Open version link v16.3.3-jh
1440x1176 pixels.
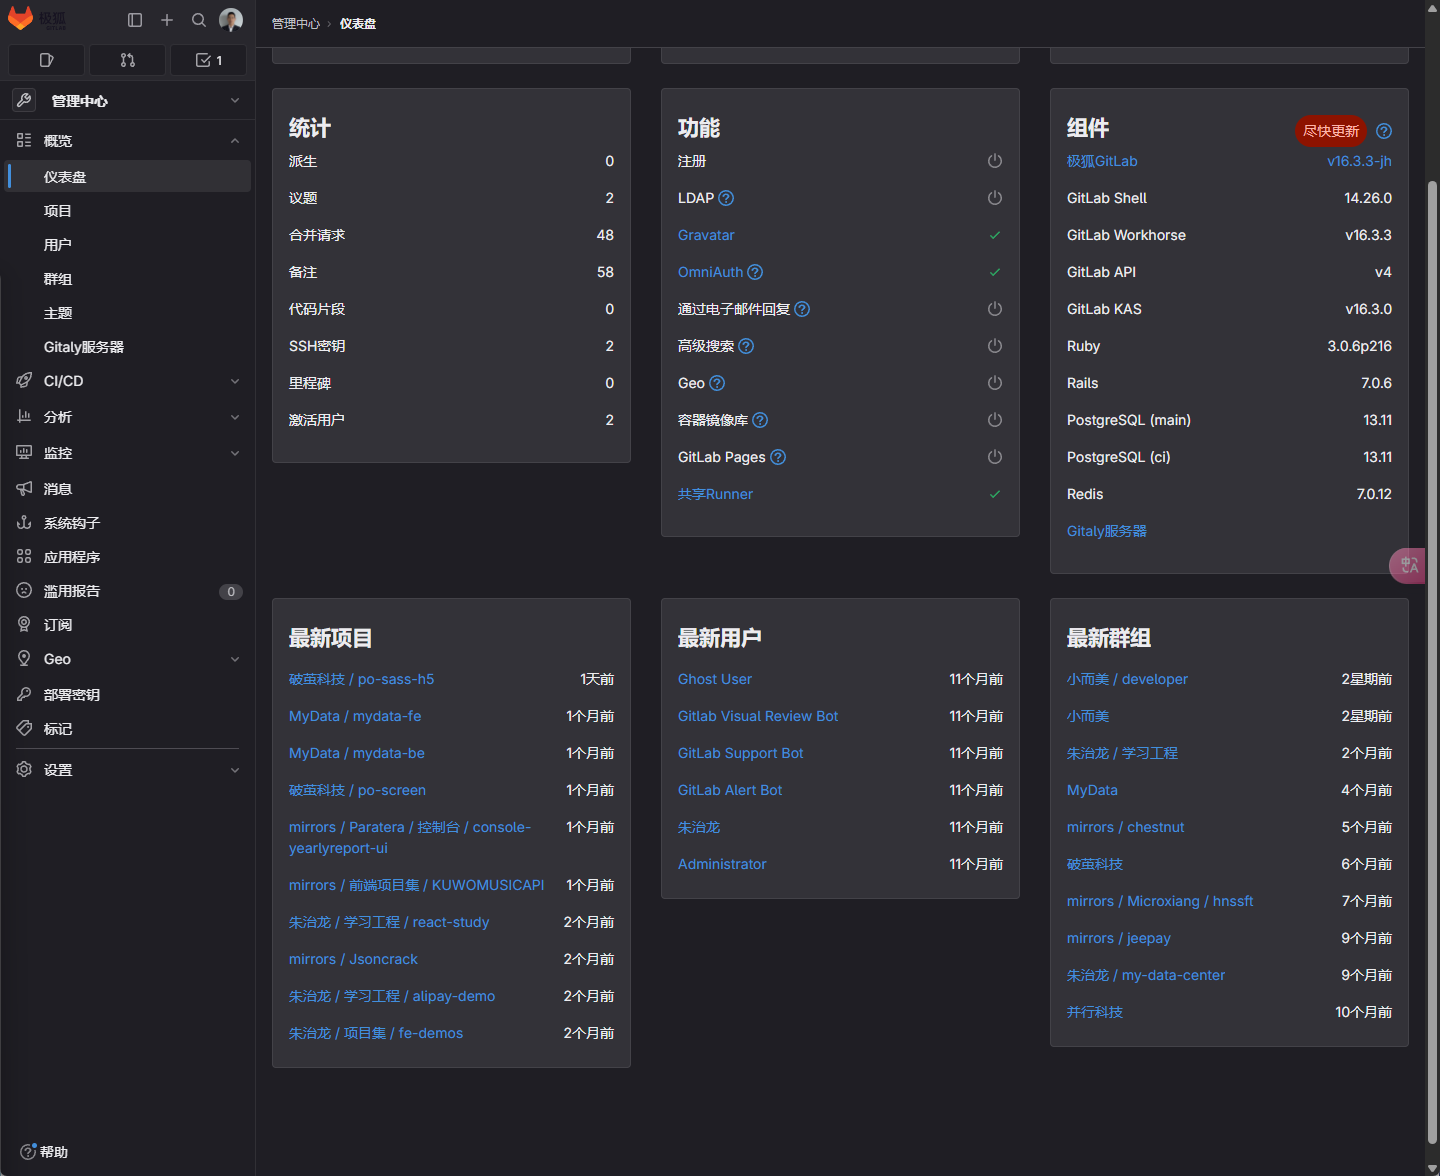(1359, 161)
